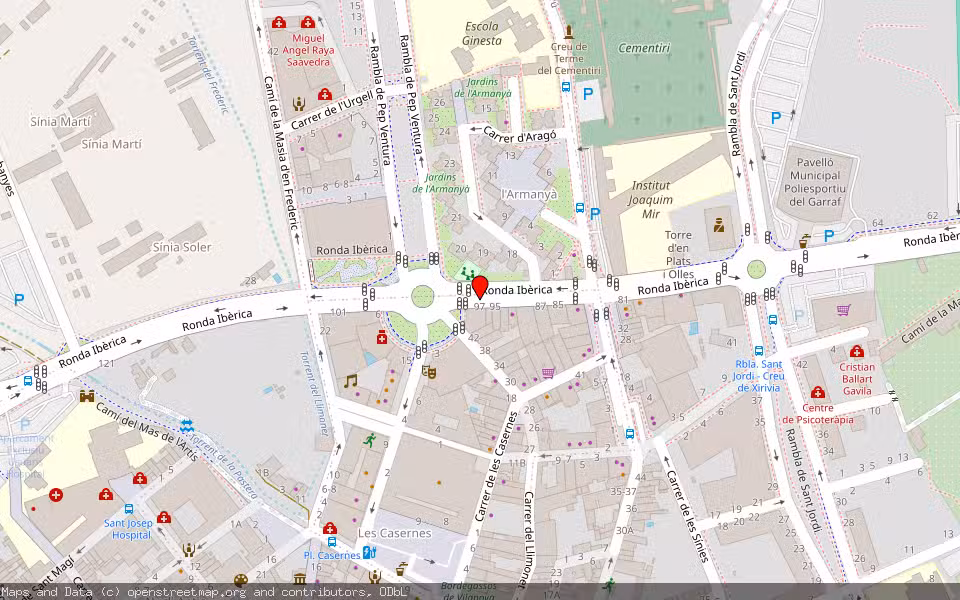
Task: Select the Les Casernes label
Action: point(394,533)
